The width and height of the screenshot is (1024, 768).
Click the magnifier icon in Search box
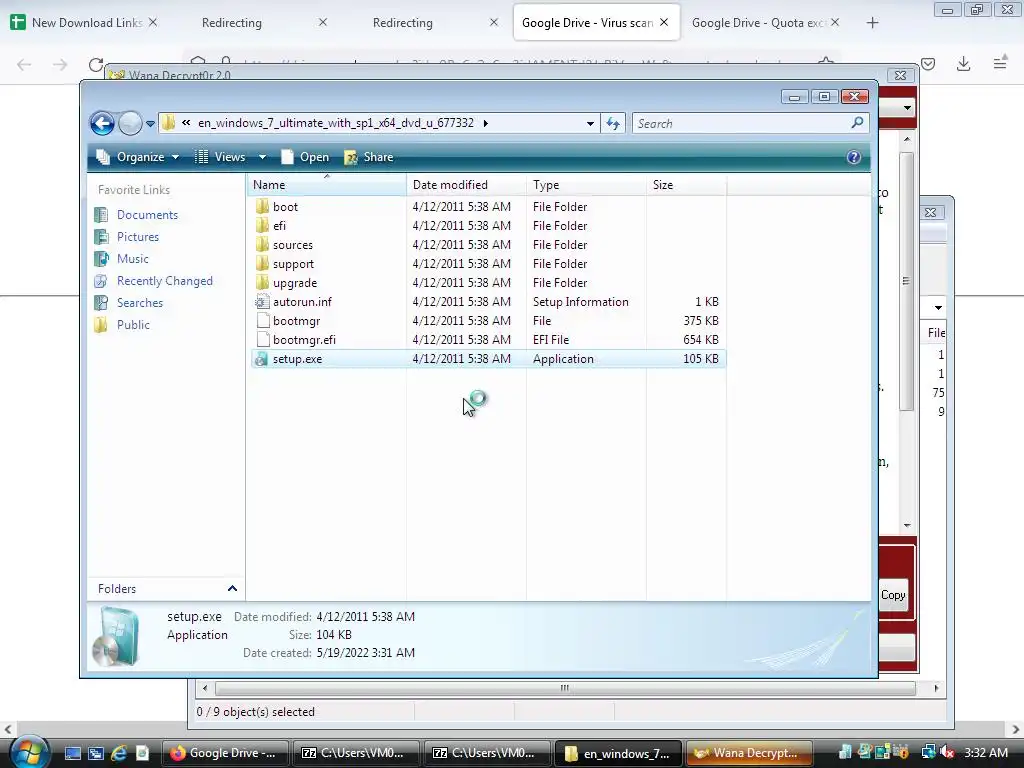(857, 123)
